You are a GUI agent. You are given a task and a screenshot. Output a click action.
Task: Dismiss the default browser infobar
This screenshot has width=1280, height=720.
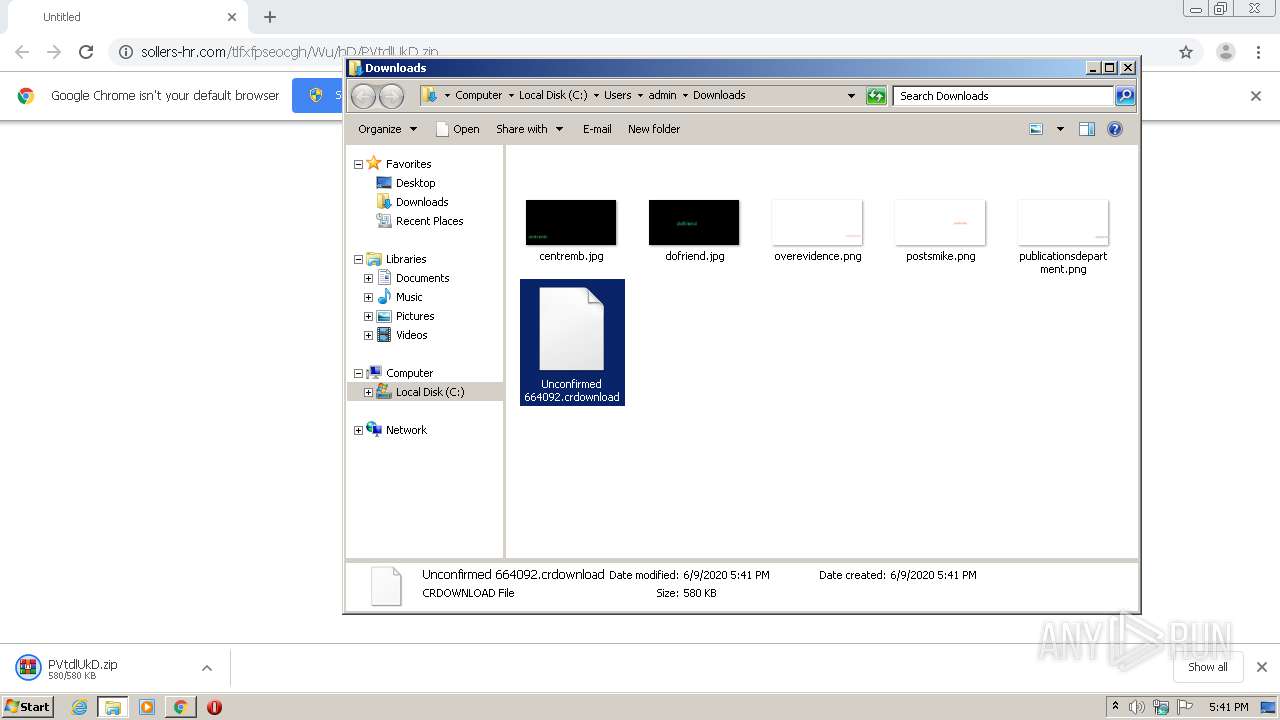click(1256, 96)
